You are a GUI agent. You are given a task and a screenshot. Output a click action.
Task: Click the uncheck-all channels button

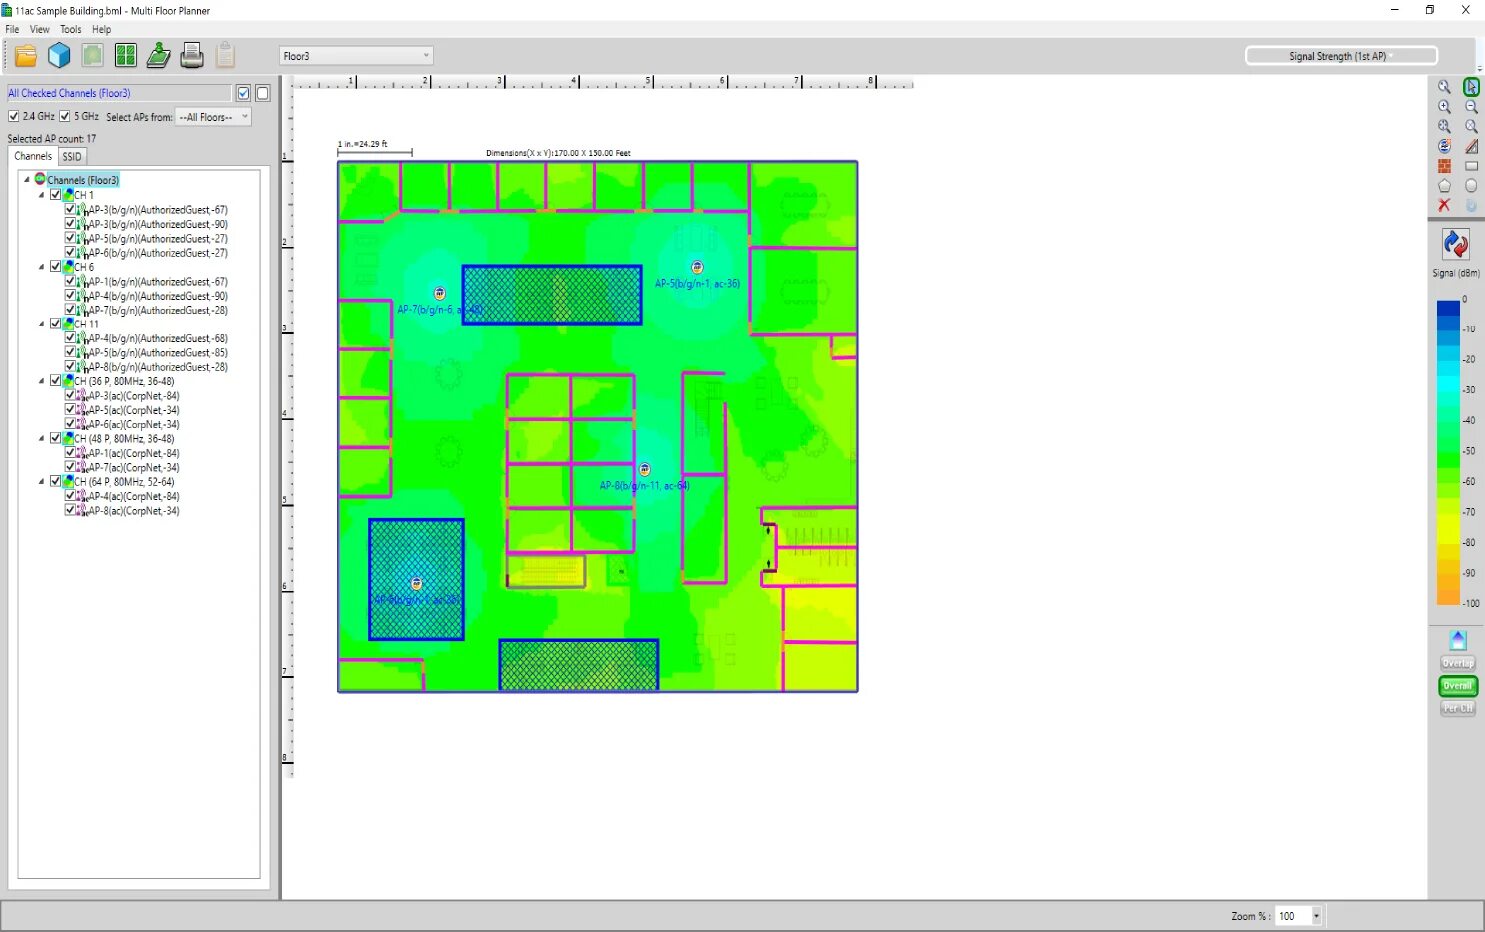point(262,93)
